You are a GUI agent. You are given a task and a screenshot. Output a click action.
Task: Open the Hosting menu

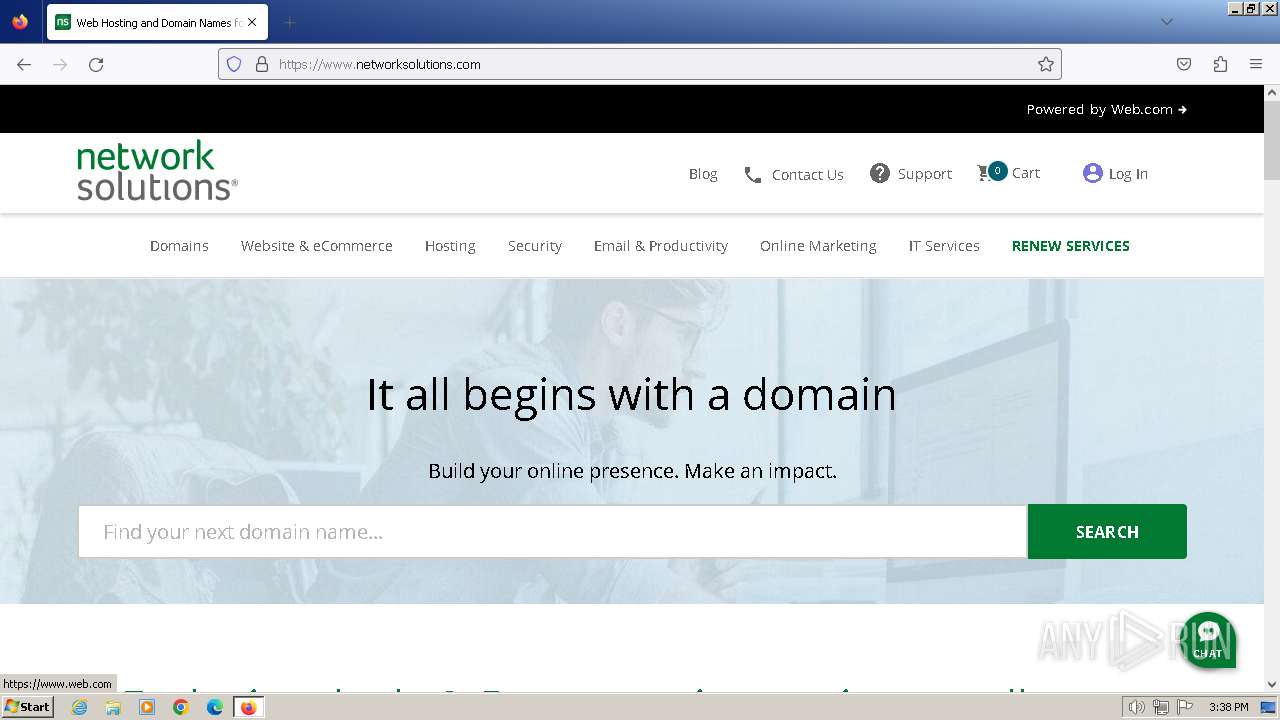(450, 246)
